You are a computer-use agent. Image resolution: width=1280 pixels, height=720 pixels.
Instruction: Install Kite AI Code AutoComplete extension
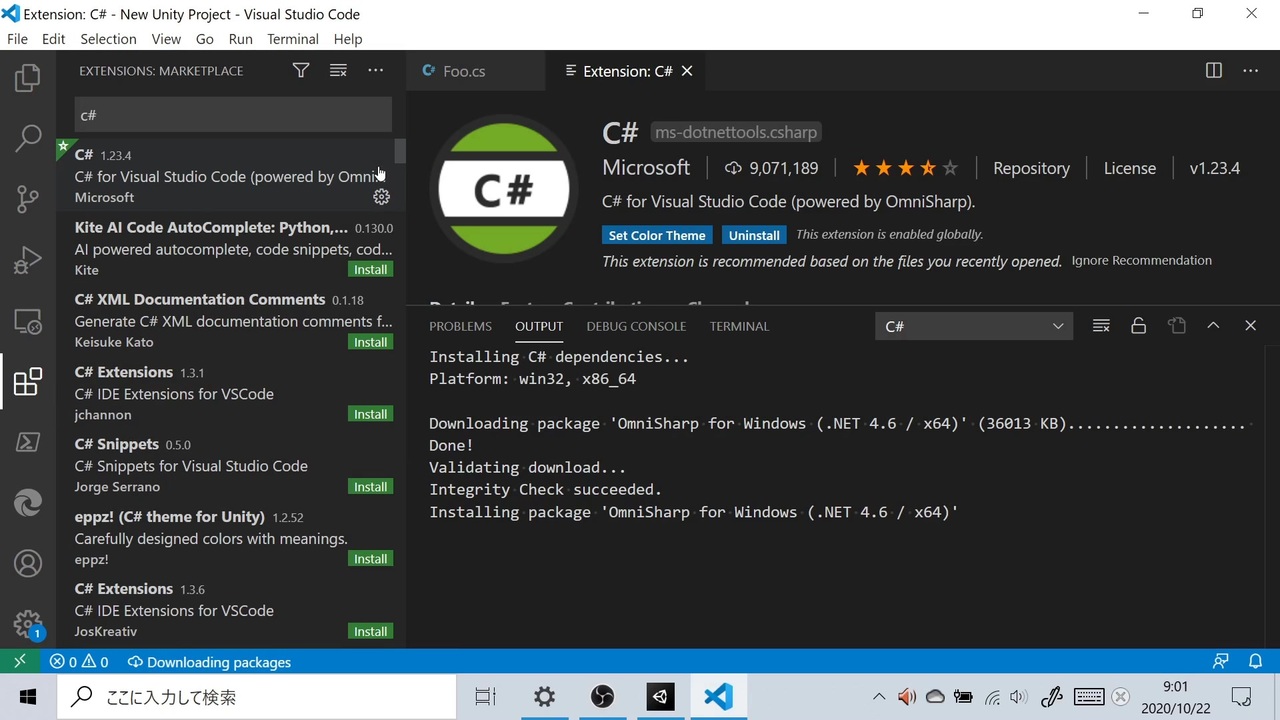(x=371, y=270)
